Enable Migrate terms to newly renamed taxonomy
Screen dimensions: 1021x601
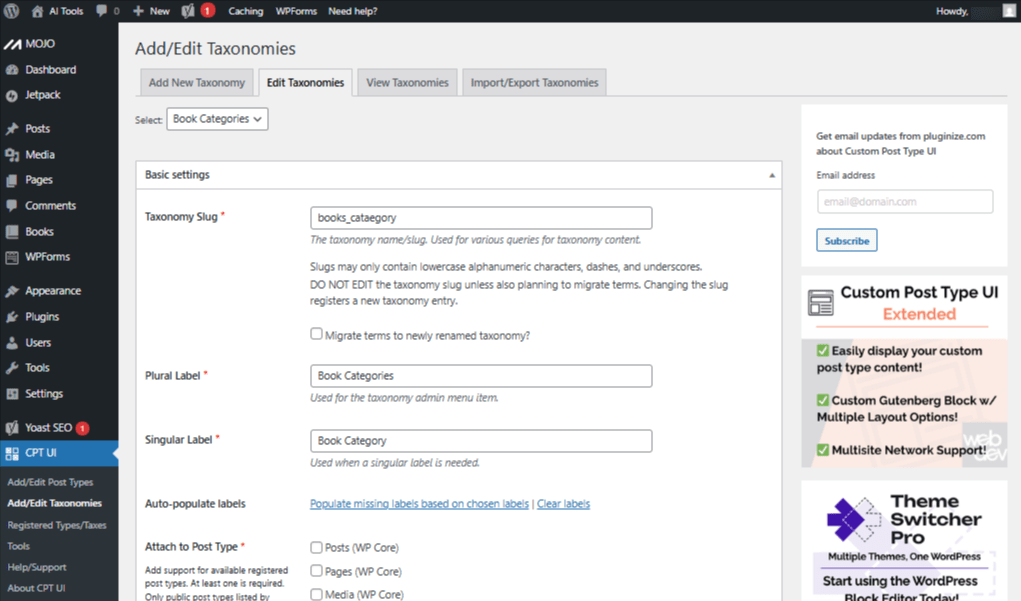316,334
